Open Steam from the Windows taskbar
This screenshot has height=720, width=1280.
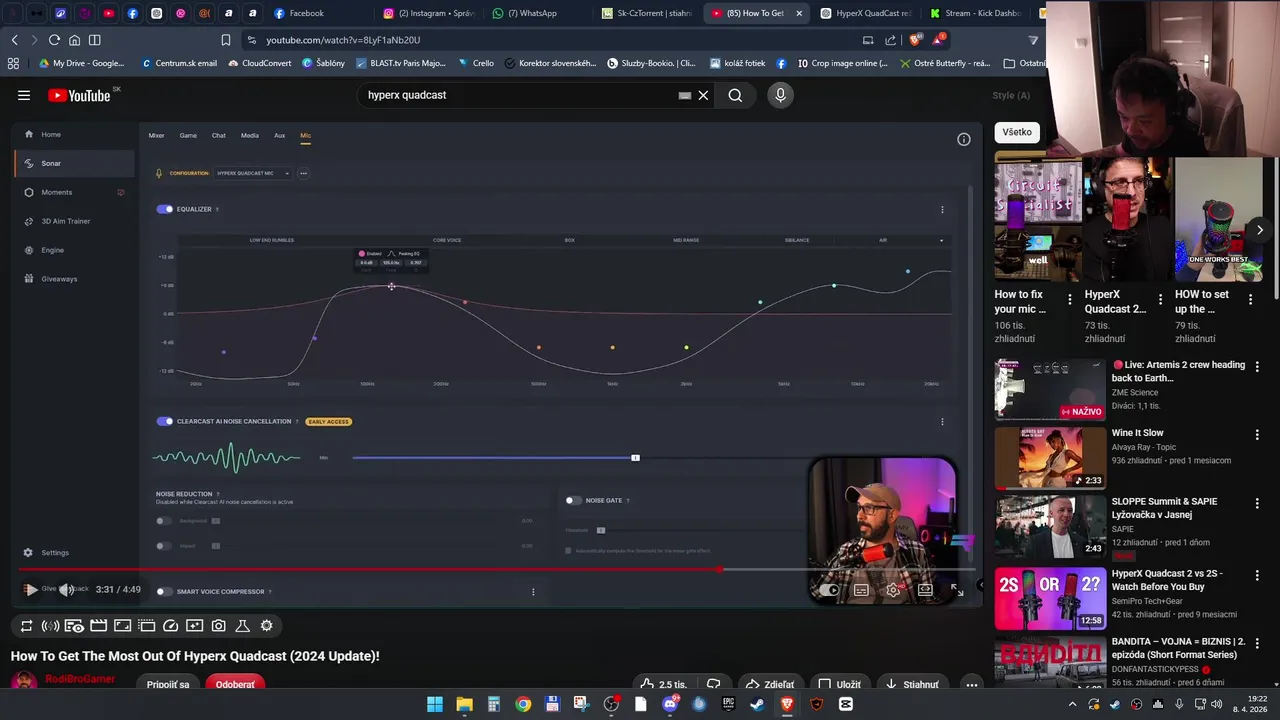click(x=757, y=704)
